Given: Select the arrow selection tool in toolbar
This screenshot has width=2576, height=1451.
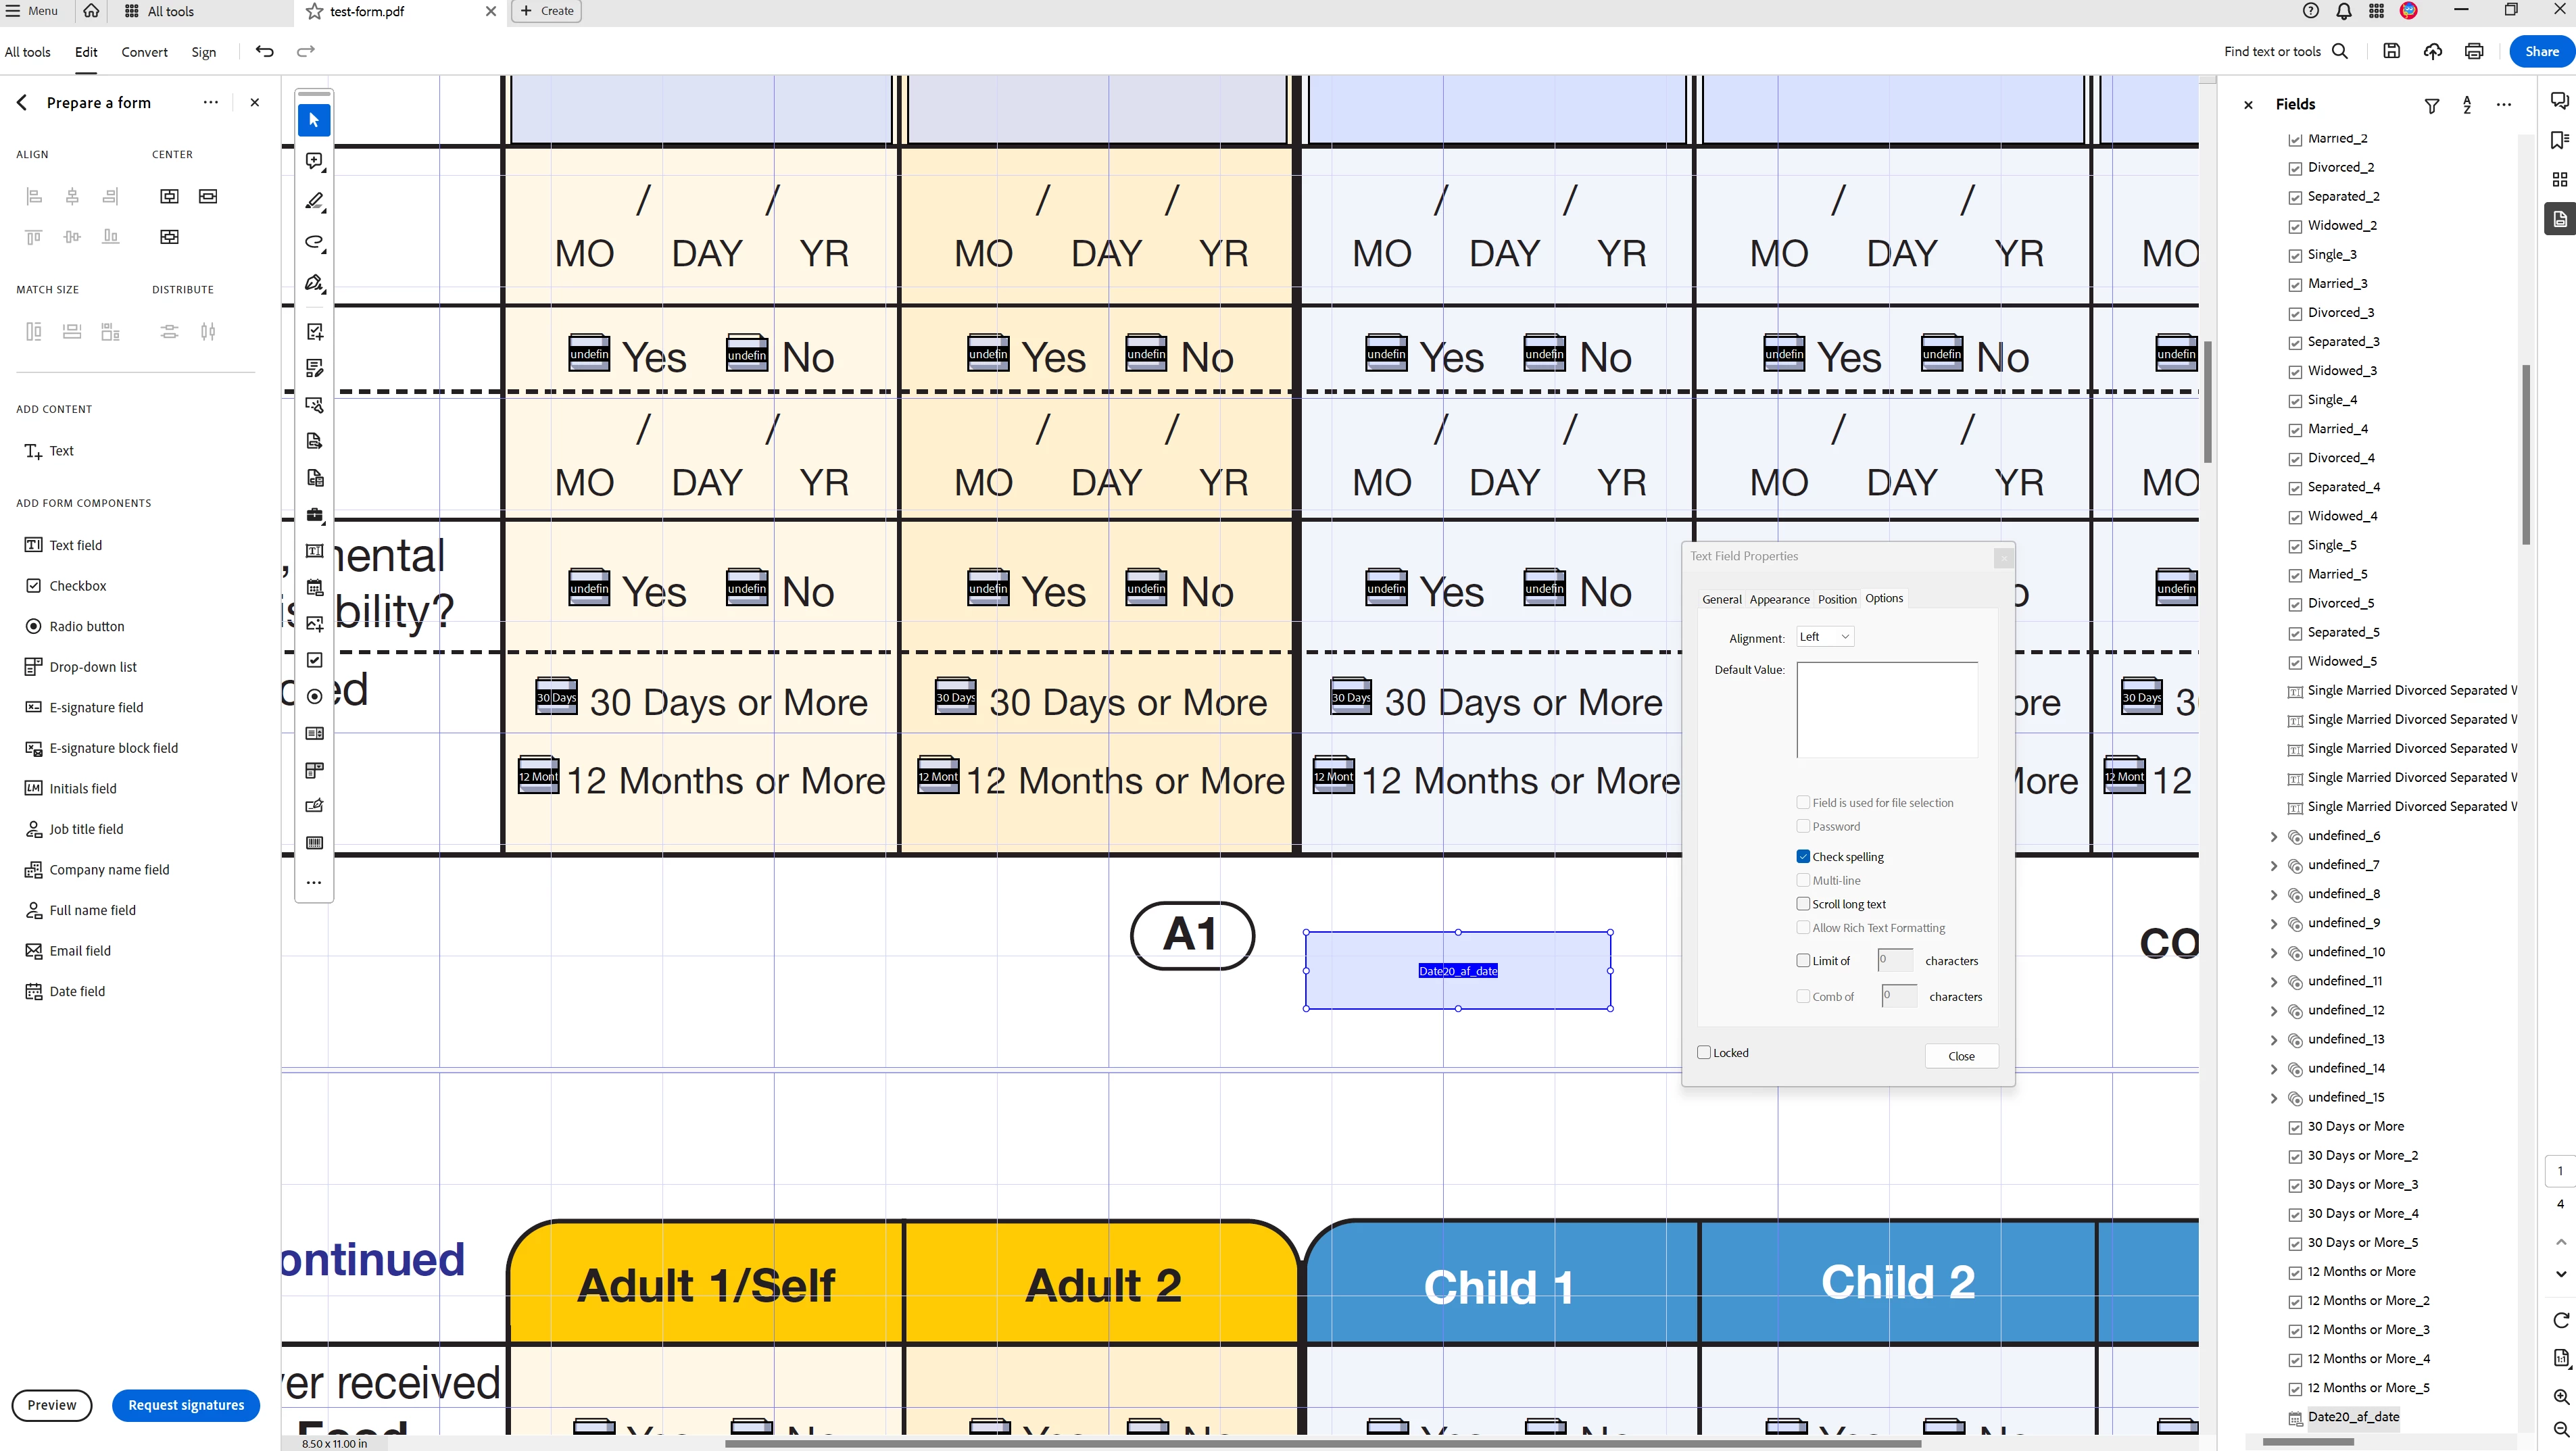Looking at the screenshot, I should [314, 120].
